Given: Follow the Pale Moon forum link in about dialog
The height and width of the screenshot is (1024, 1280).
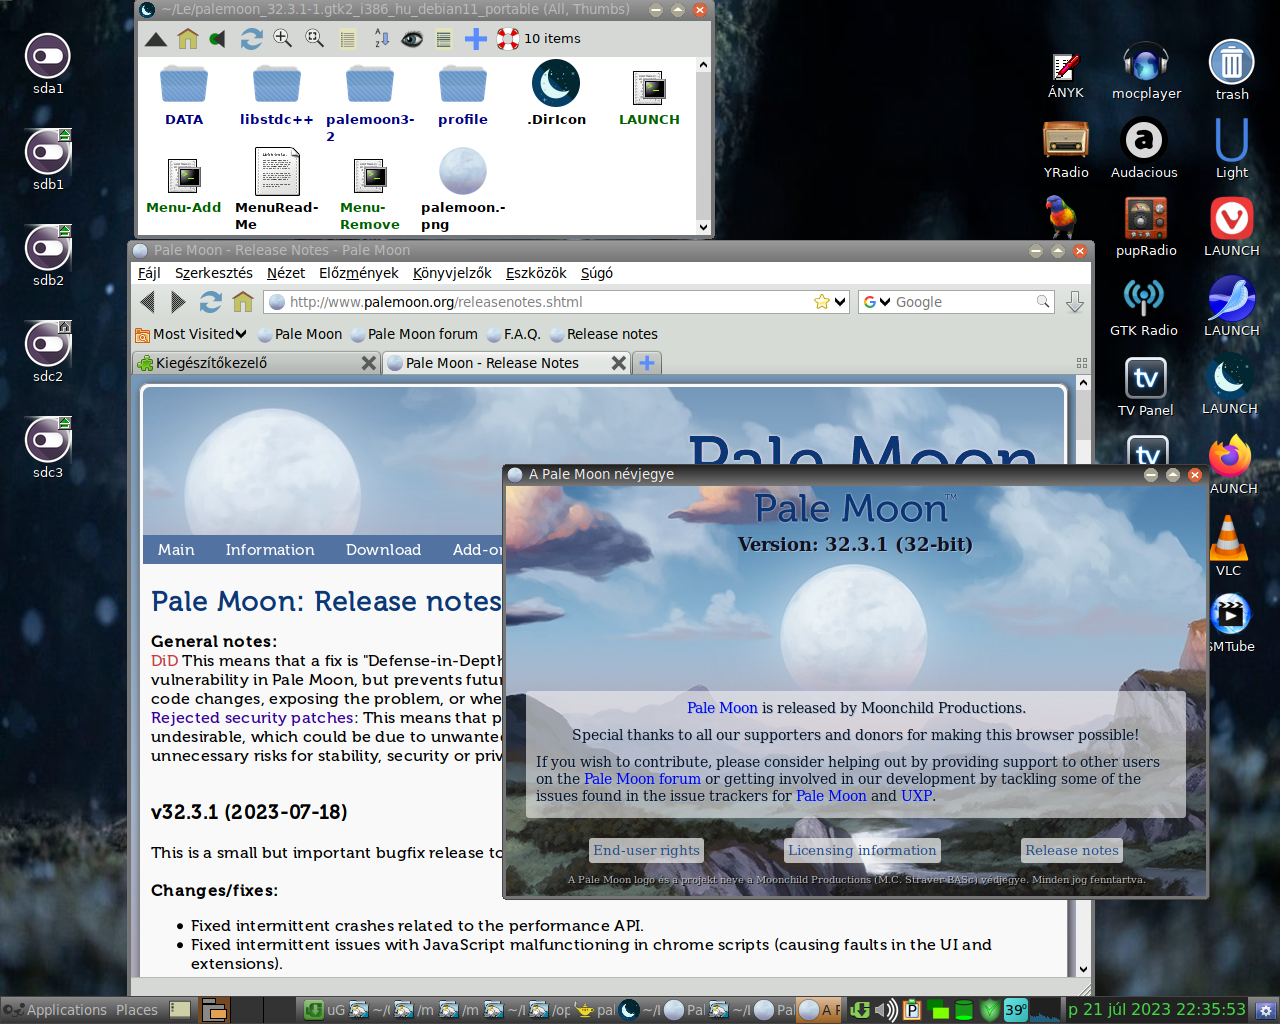Looking at the screenshot, I should [x=642, y=779].
